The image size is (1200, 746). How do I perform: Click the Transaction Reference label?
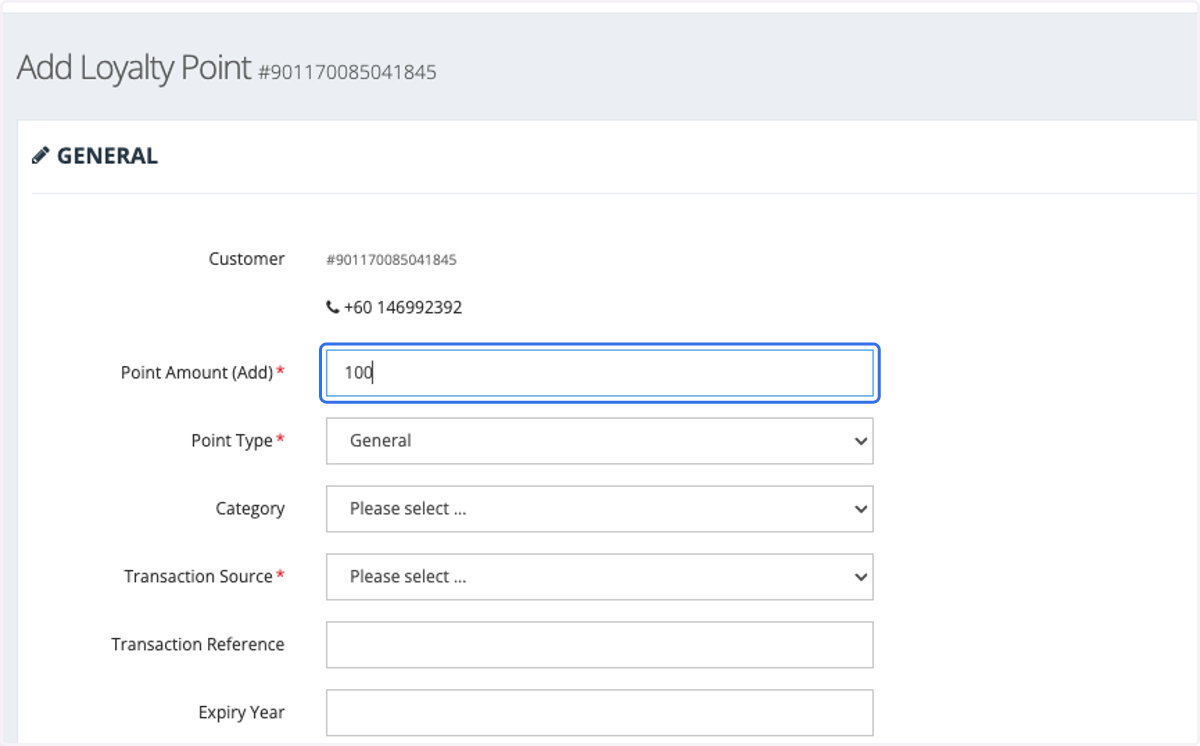(198, 645)
